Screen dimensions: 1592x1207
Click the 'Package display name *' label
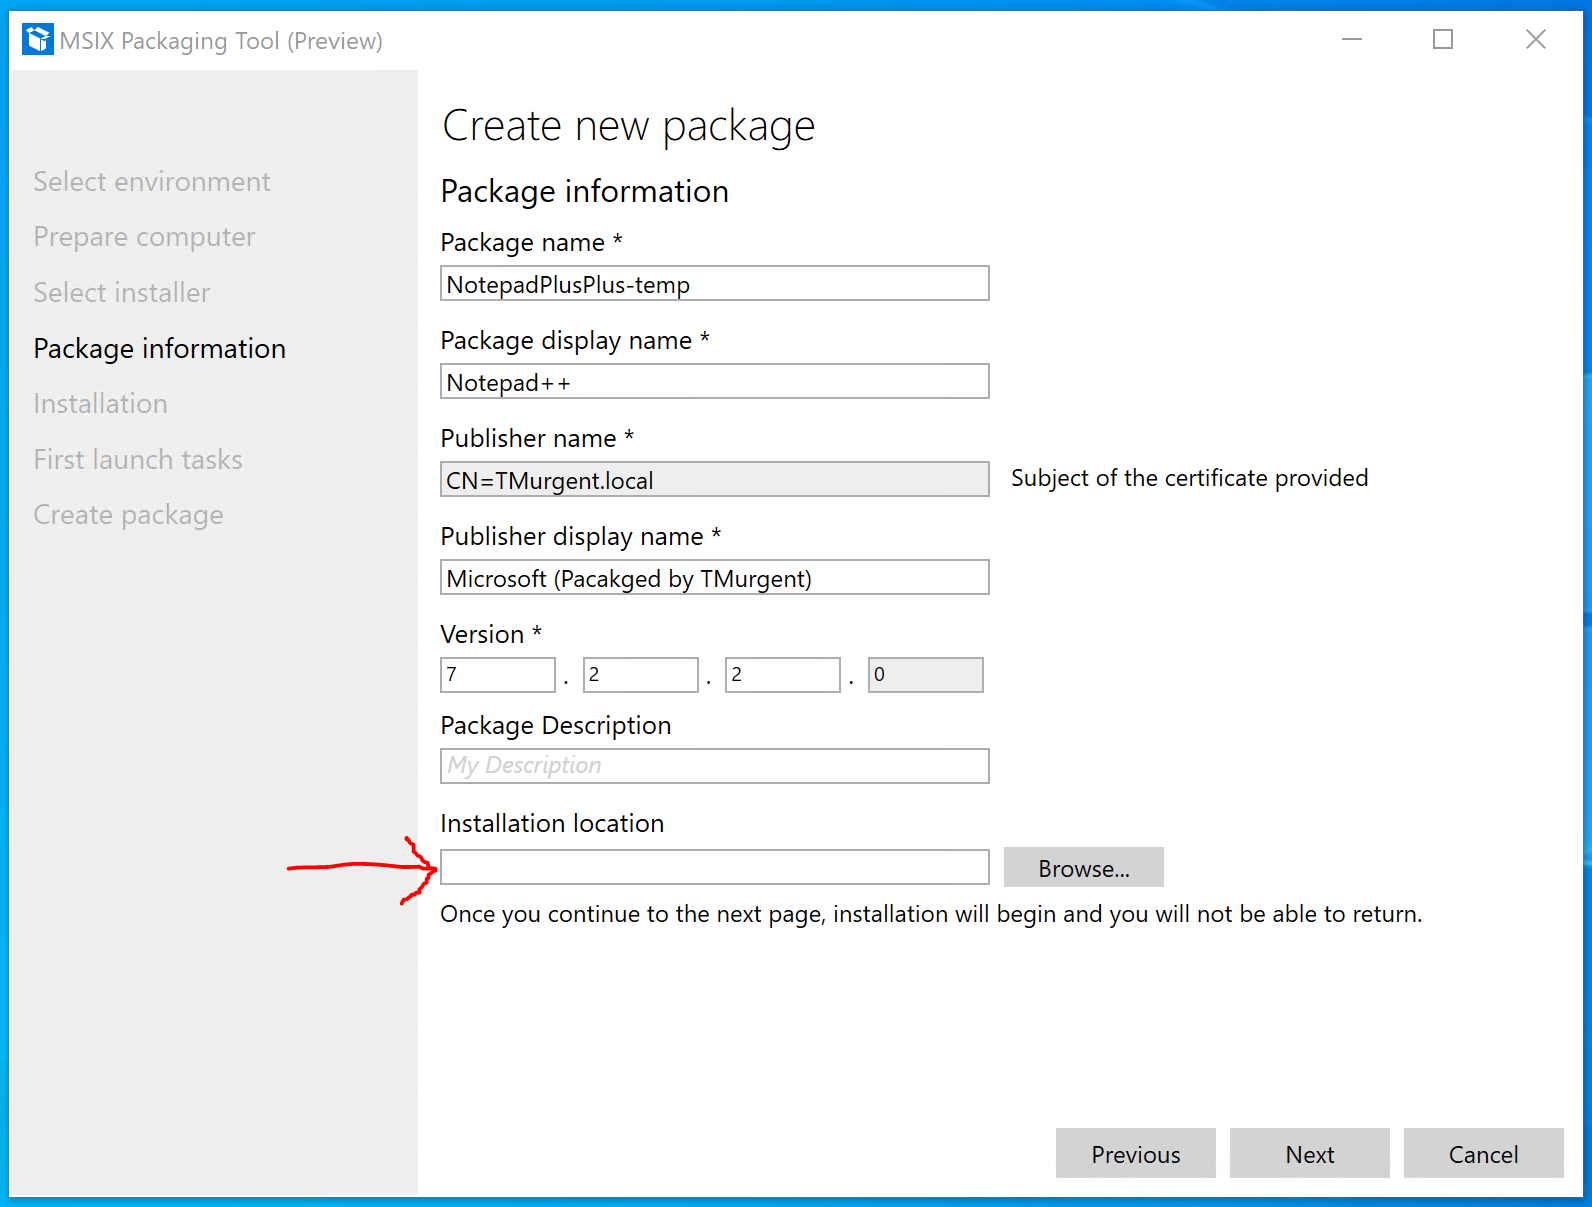(x=575, y=341)
